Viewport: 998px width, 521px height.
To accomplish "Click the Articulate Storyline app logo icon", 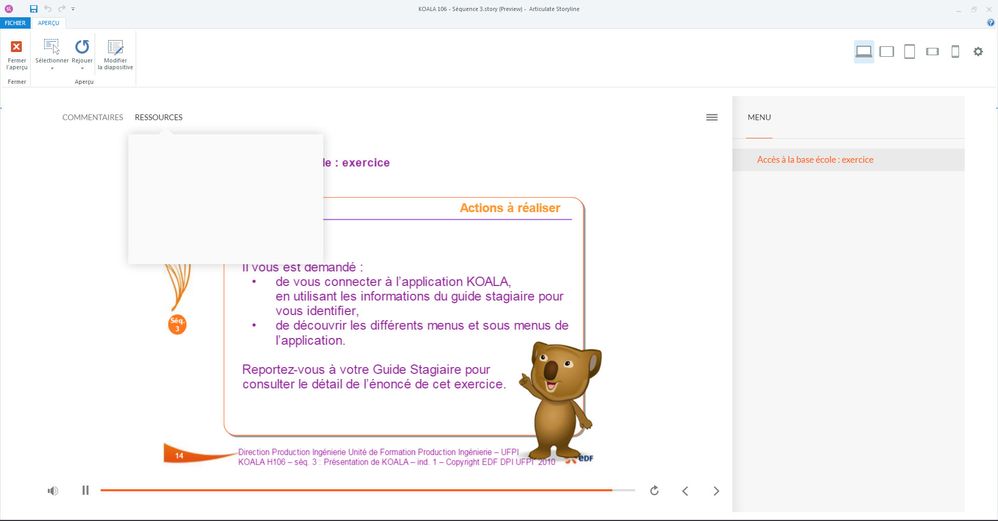I will 9,9.
